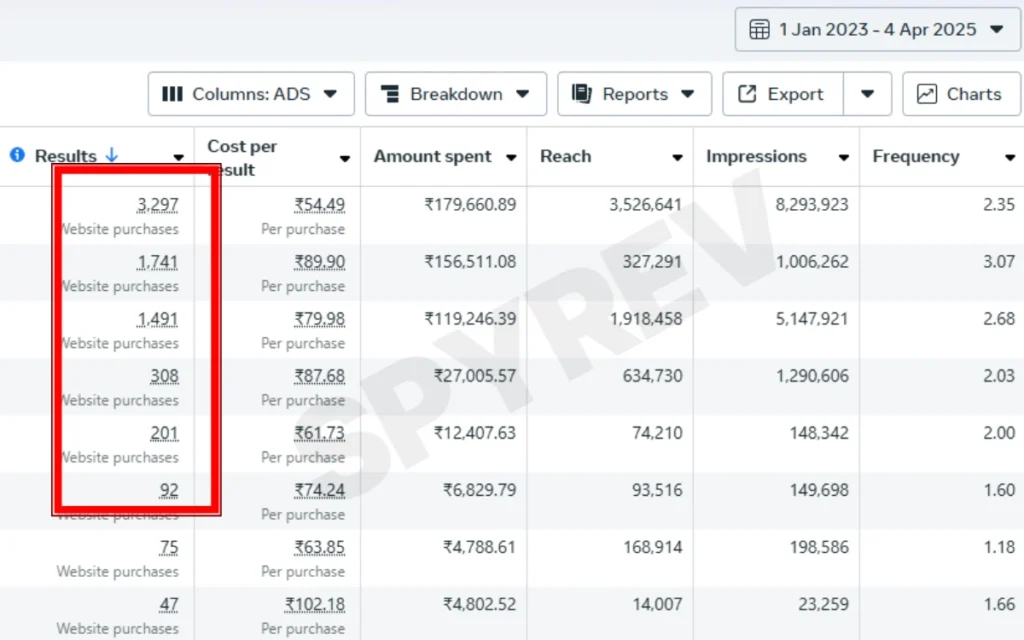Open the Impressions column dropdown arrow
This screenshot has width=1024, height=640.
tap(843, 158)
